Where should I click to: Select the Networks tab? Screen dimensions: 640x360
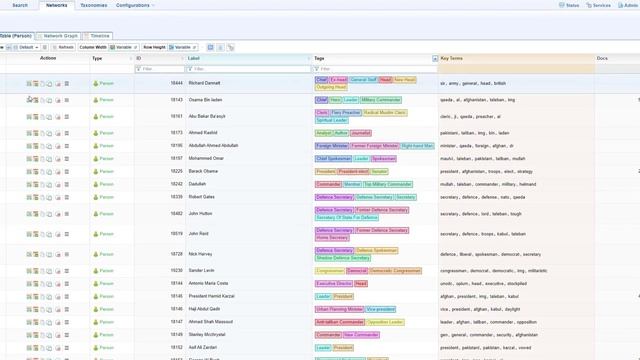click(56, 5)
